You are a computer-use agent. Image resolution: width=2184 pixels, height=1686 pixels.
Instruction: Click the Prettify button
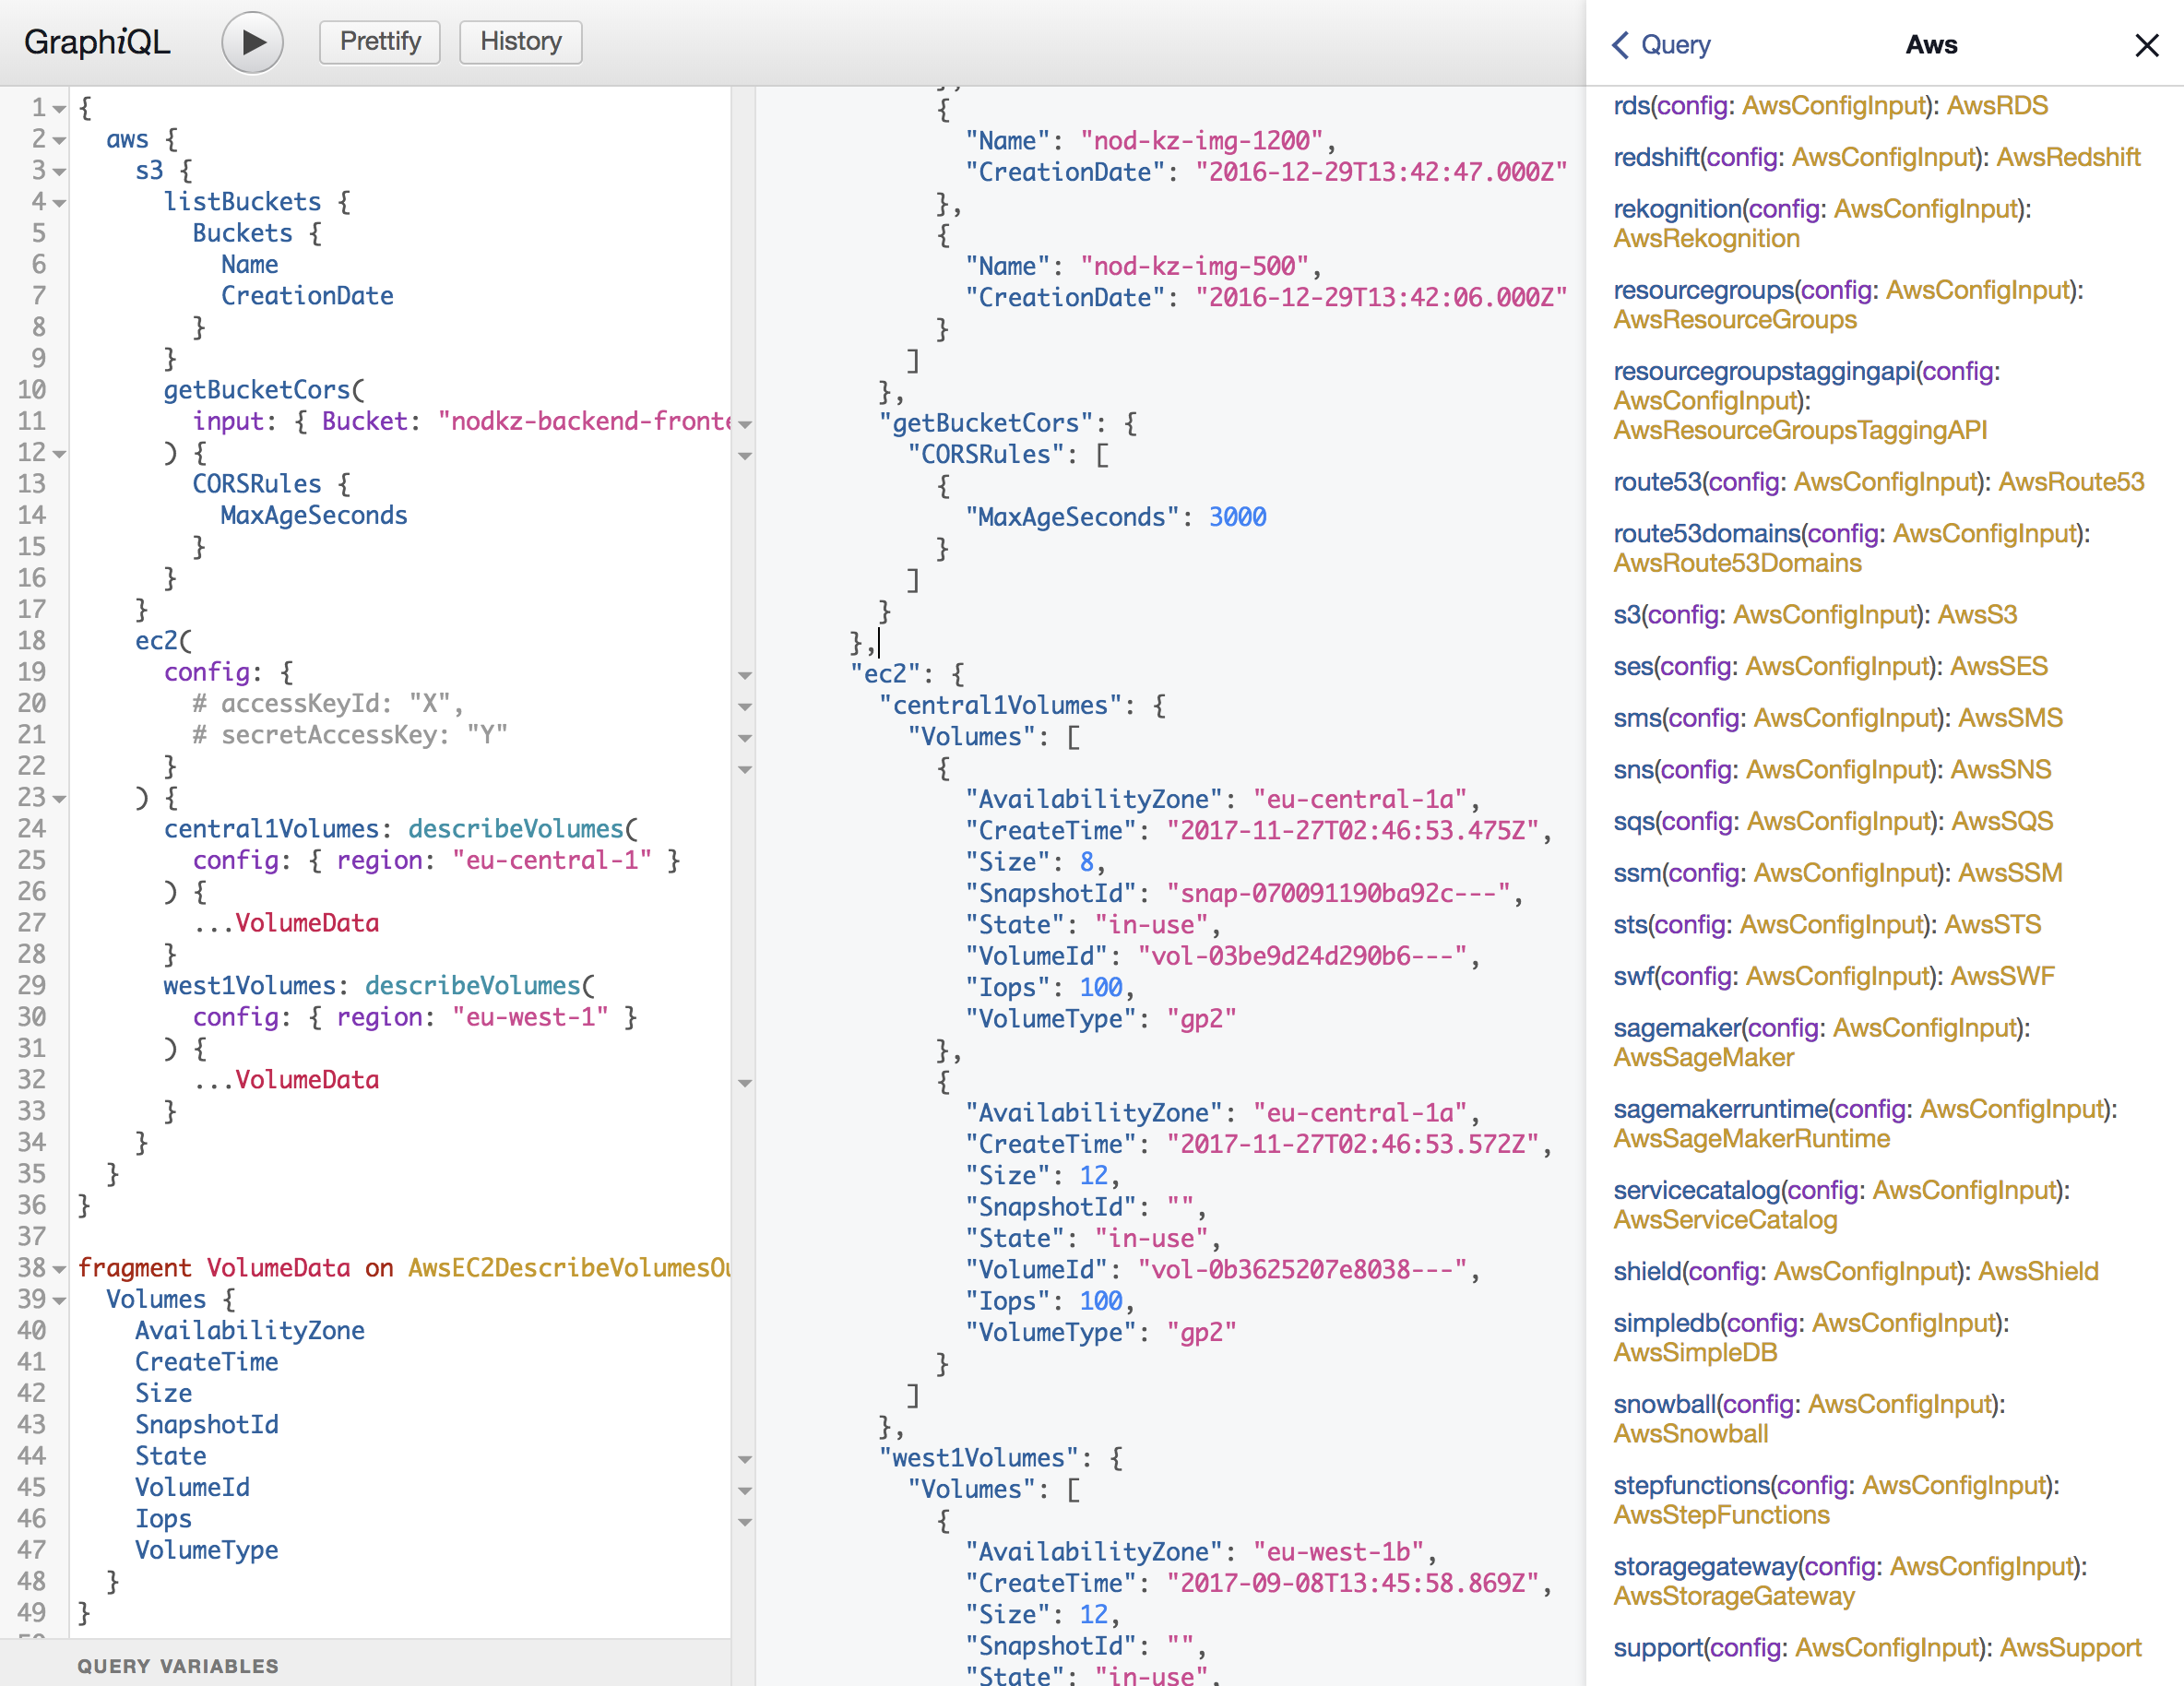coord(380,42)
